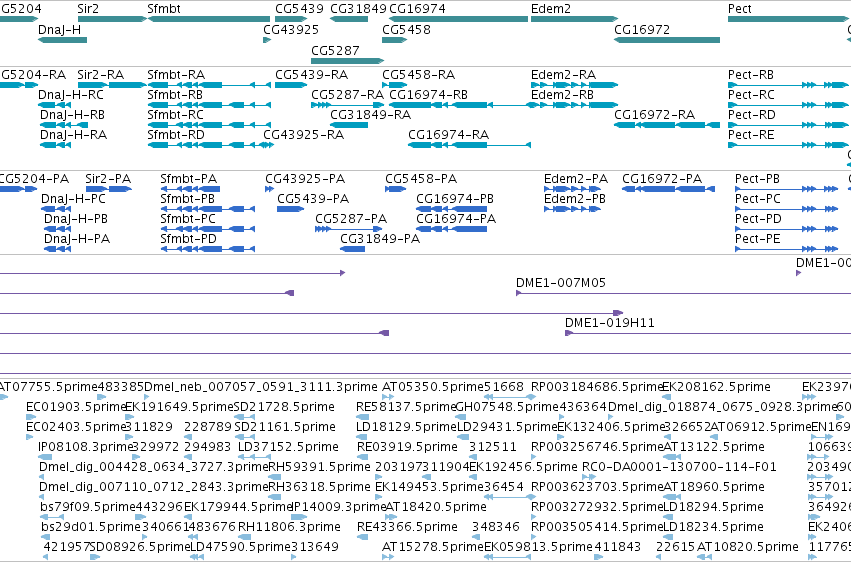Click the CG43925-PA protein label

point(305,178)
